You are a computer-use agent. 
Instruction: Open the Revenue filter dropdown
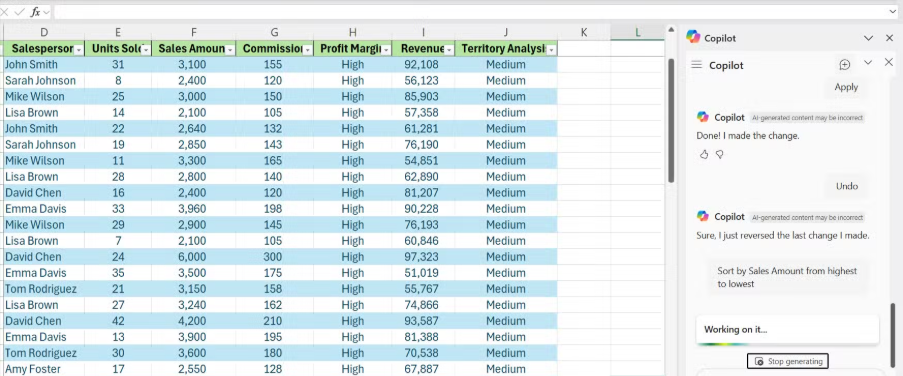point(449,50)
